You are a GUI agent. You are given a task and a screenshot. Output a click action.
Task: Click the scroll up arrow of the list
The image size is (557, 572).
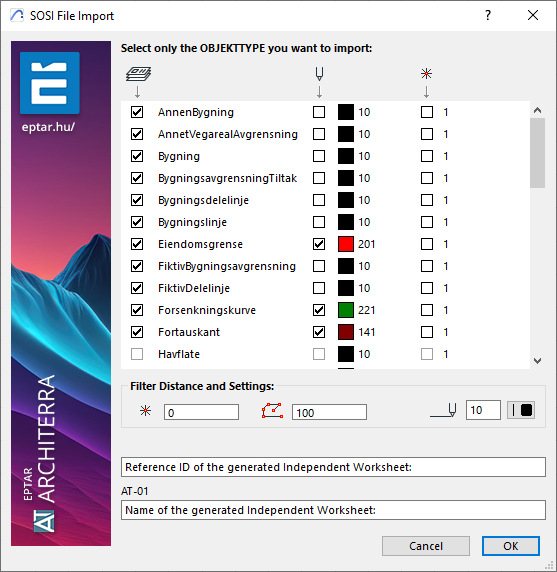537,110
